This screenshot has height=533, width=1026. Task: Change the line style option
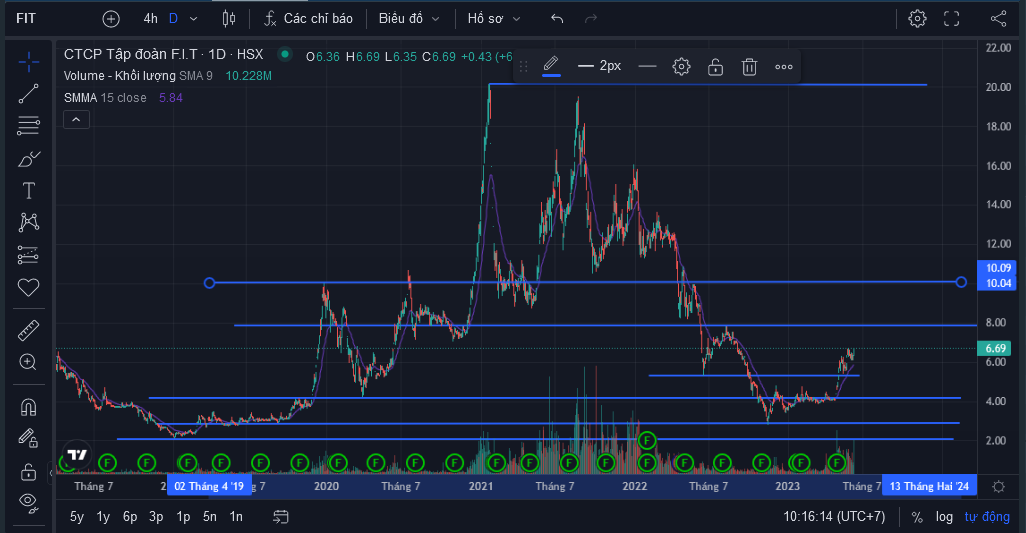click(647, 66)
